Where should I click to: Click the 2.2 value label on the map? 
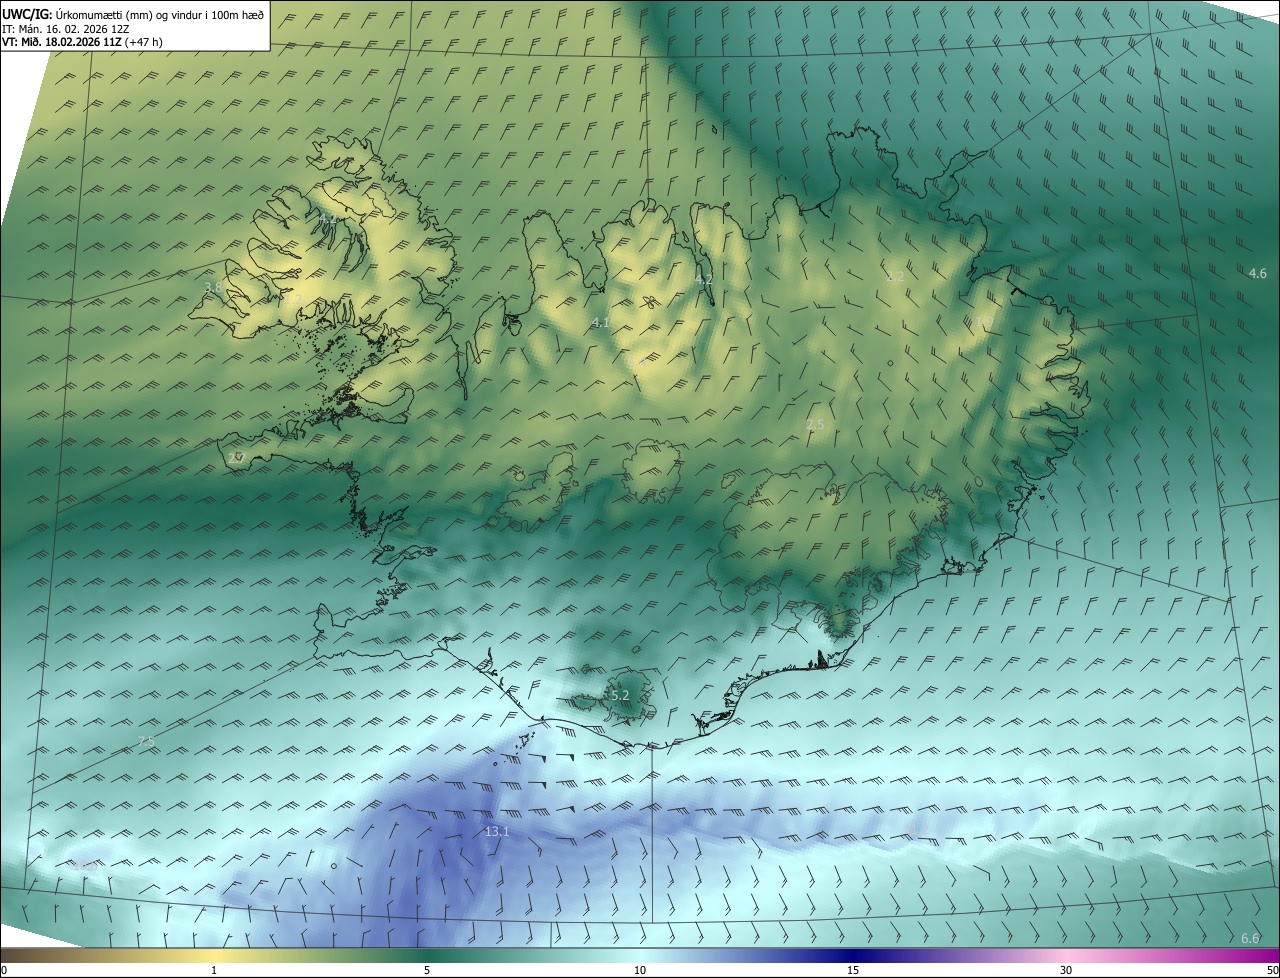click(896, 276)
